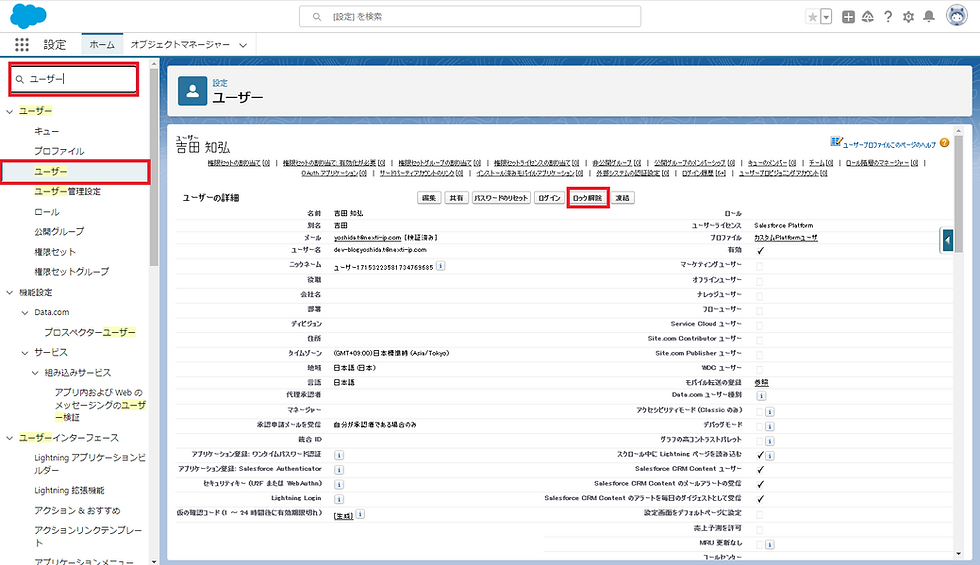Click the 設定 breadcrumb link
Screen dimensions: 980x565
coord(220,82)
